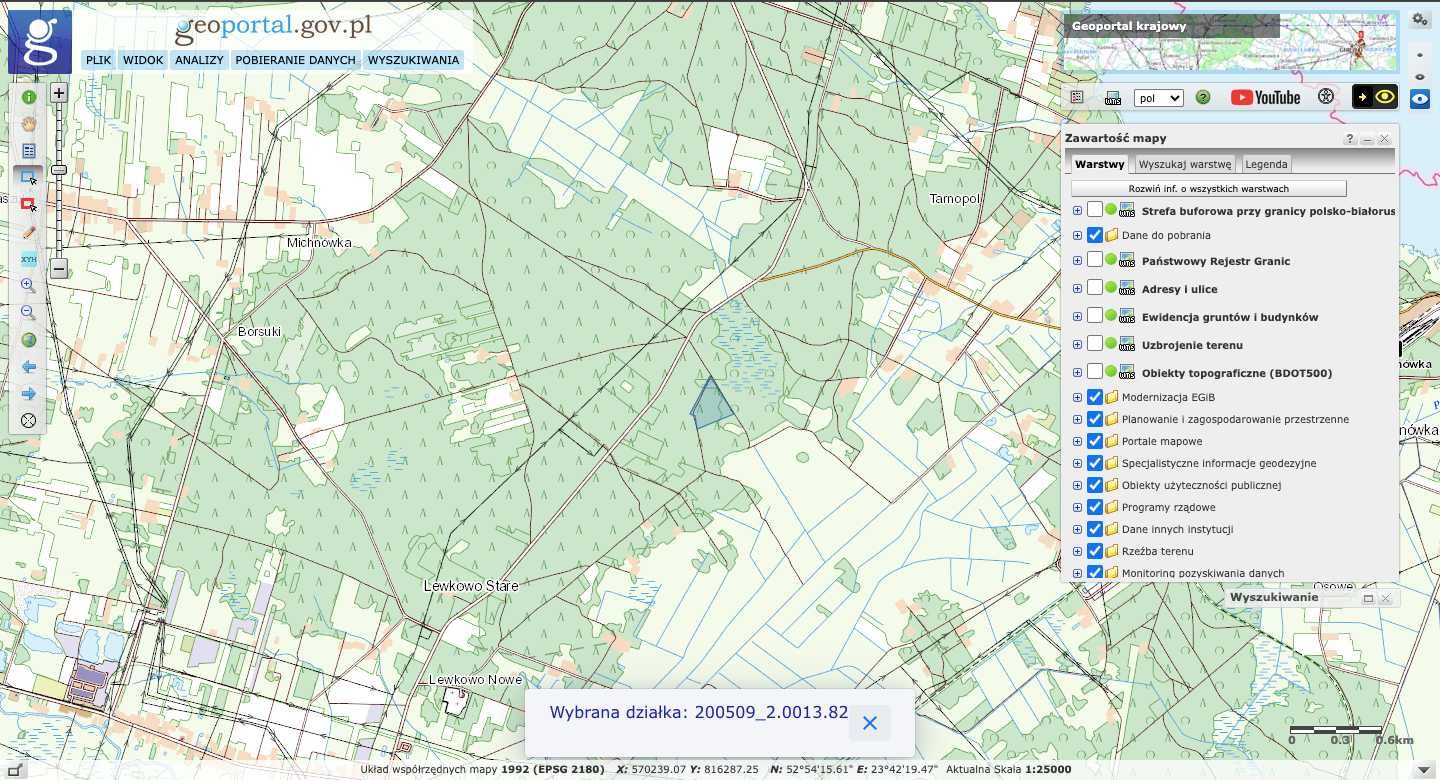Enable the Adresy i ulice layer checkbox
The width and height of the screenshot is (1440, 780).
pos(1095,288)
